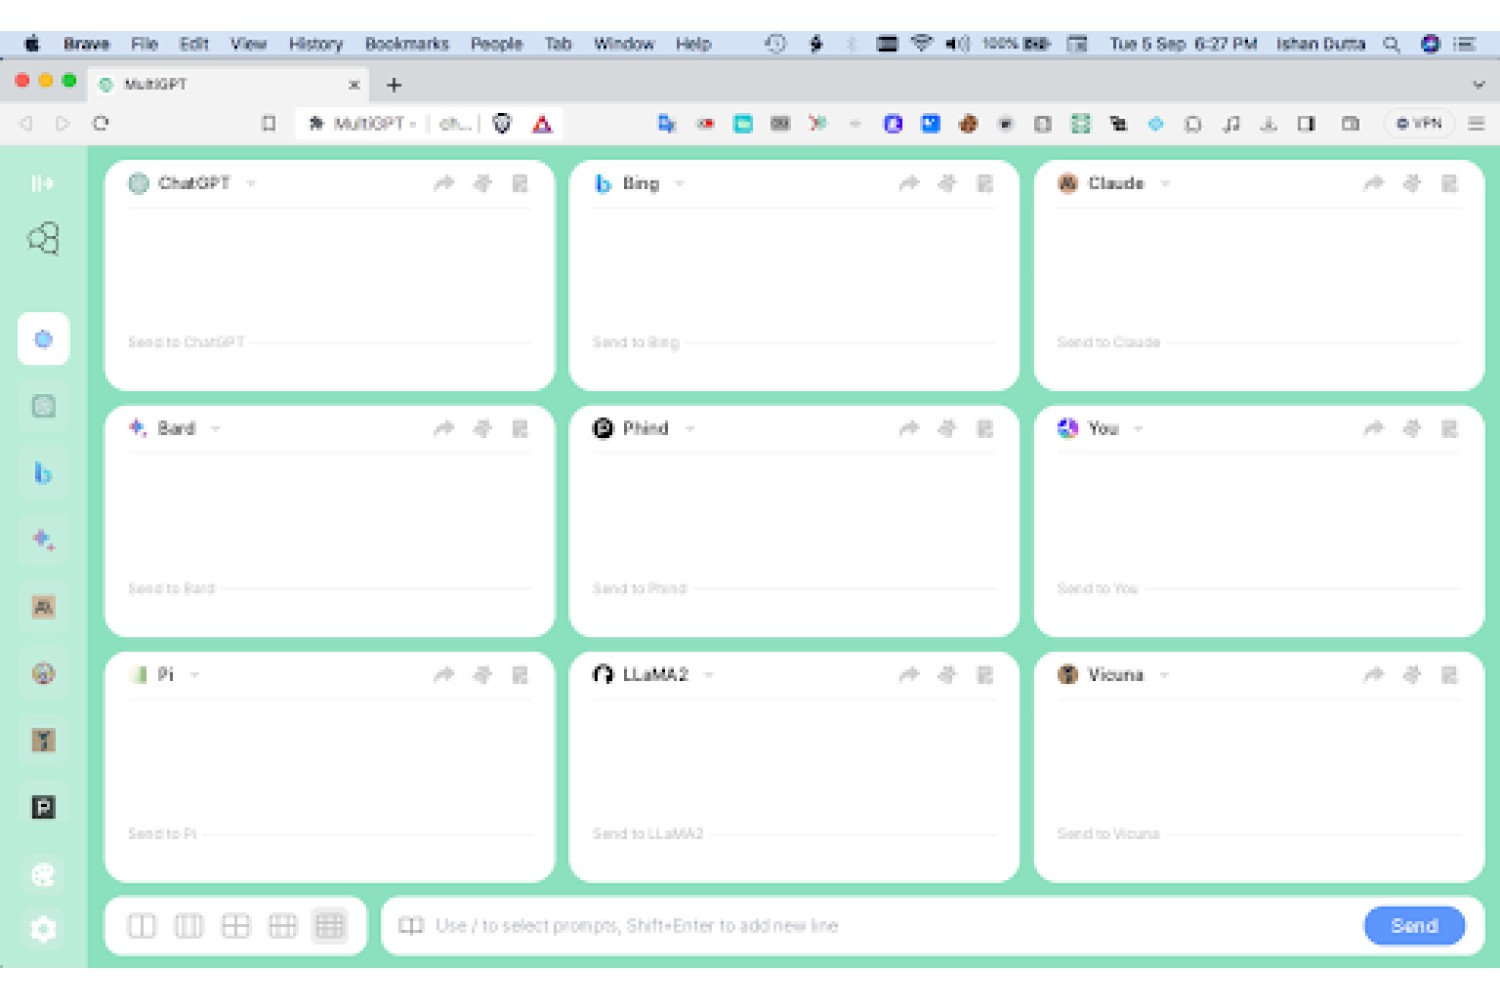Clear conversation in the Phind panel
This screenshot has height=1000, width=1500.
(947, 428)
